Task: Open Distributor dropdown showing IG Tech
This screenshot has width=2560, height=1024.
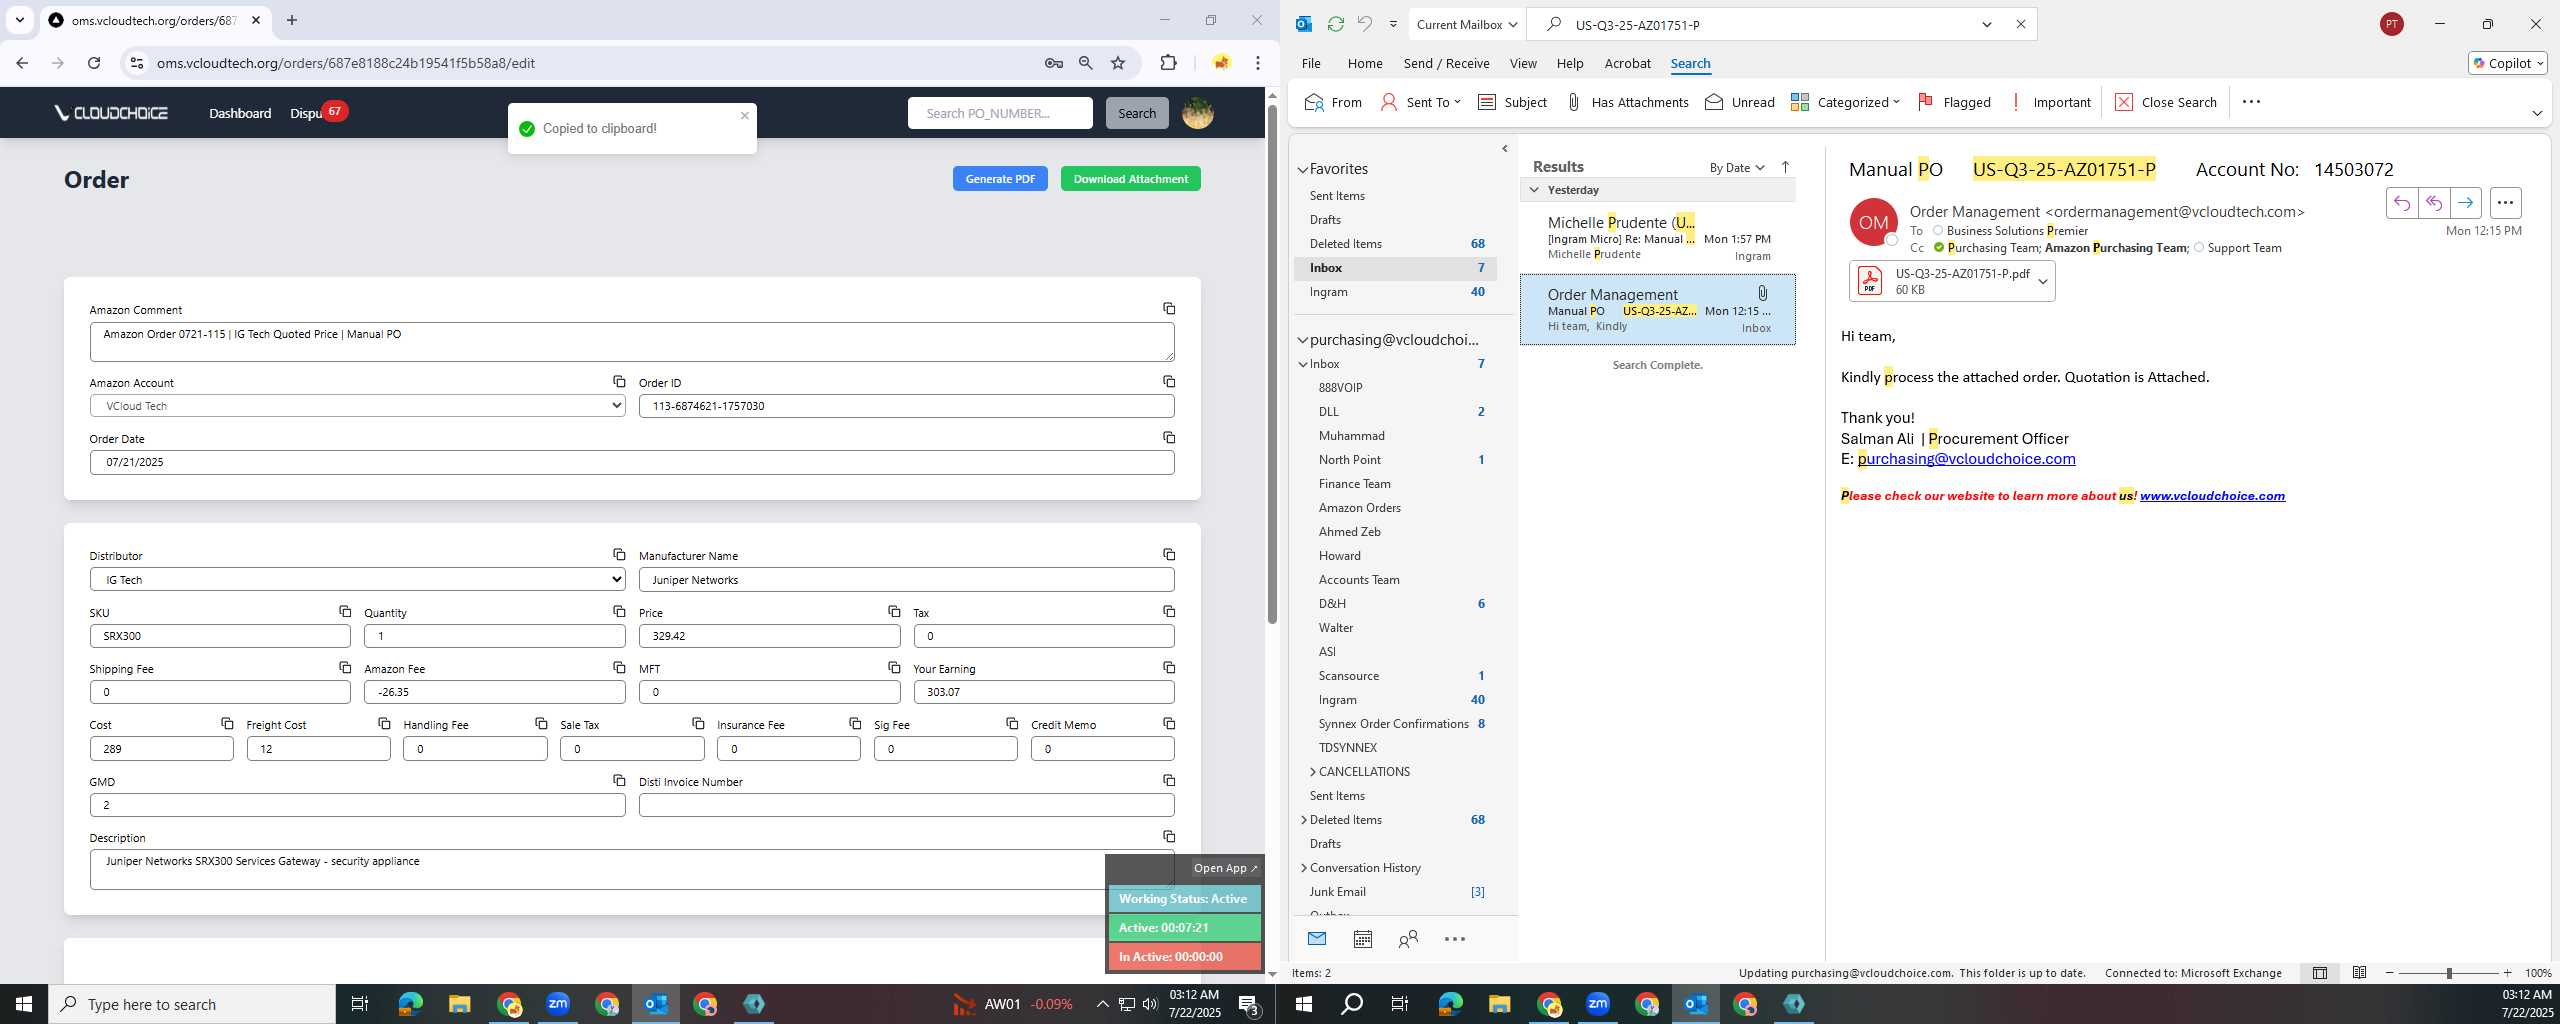Action: point(357,579)
